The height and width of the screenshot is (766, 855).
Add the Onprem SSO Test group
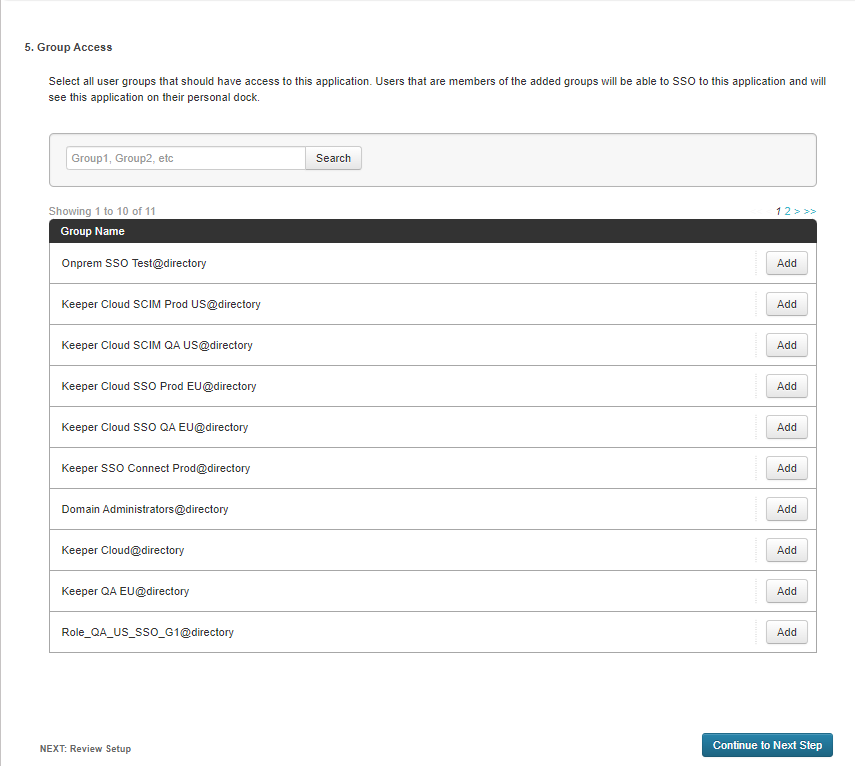coord(786,263)
